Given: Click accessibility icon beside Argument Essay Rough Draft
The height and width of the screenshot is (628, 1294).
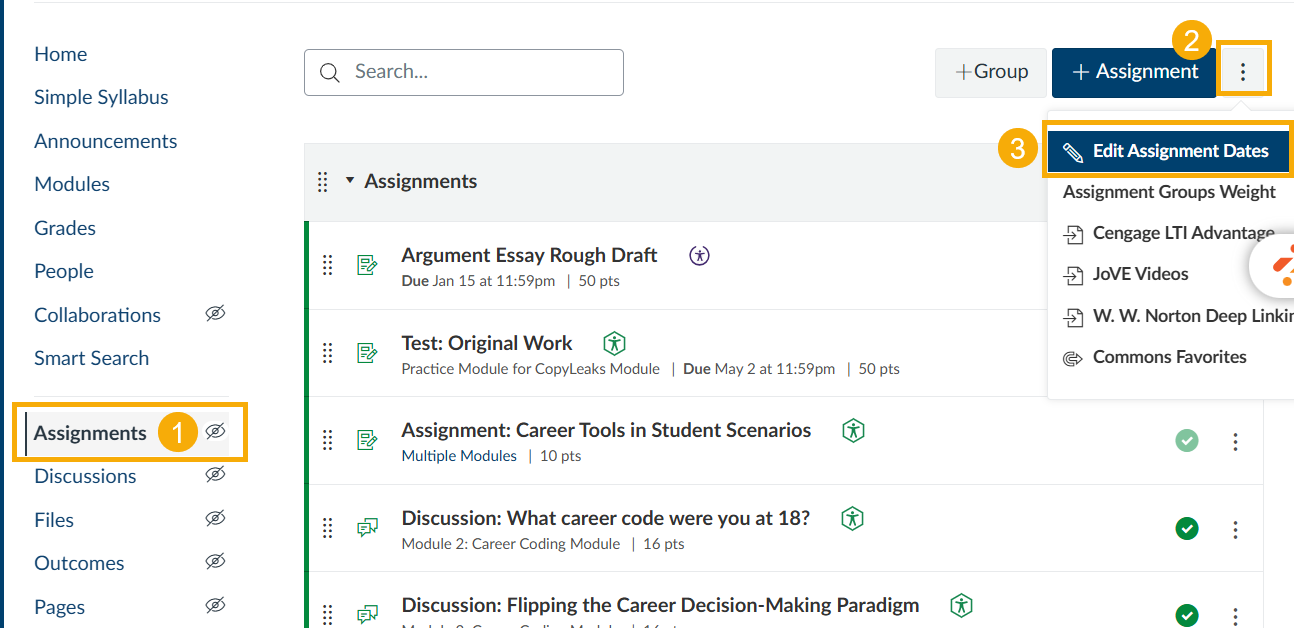Looking at the screenshot, I should [x=700, y=255].
